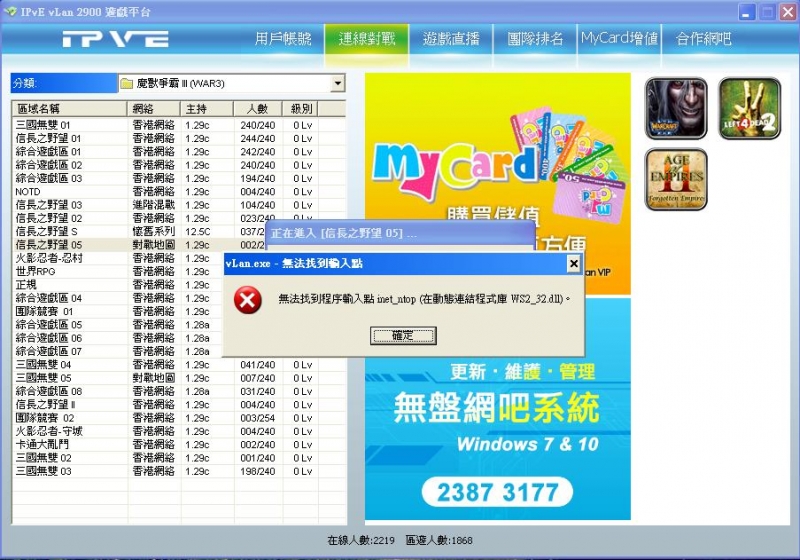Expand the 魔獸爭霸 III category dropdown arrow
This screenshot has height=560, width=800.
337,83
